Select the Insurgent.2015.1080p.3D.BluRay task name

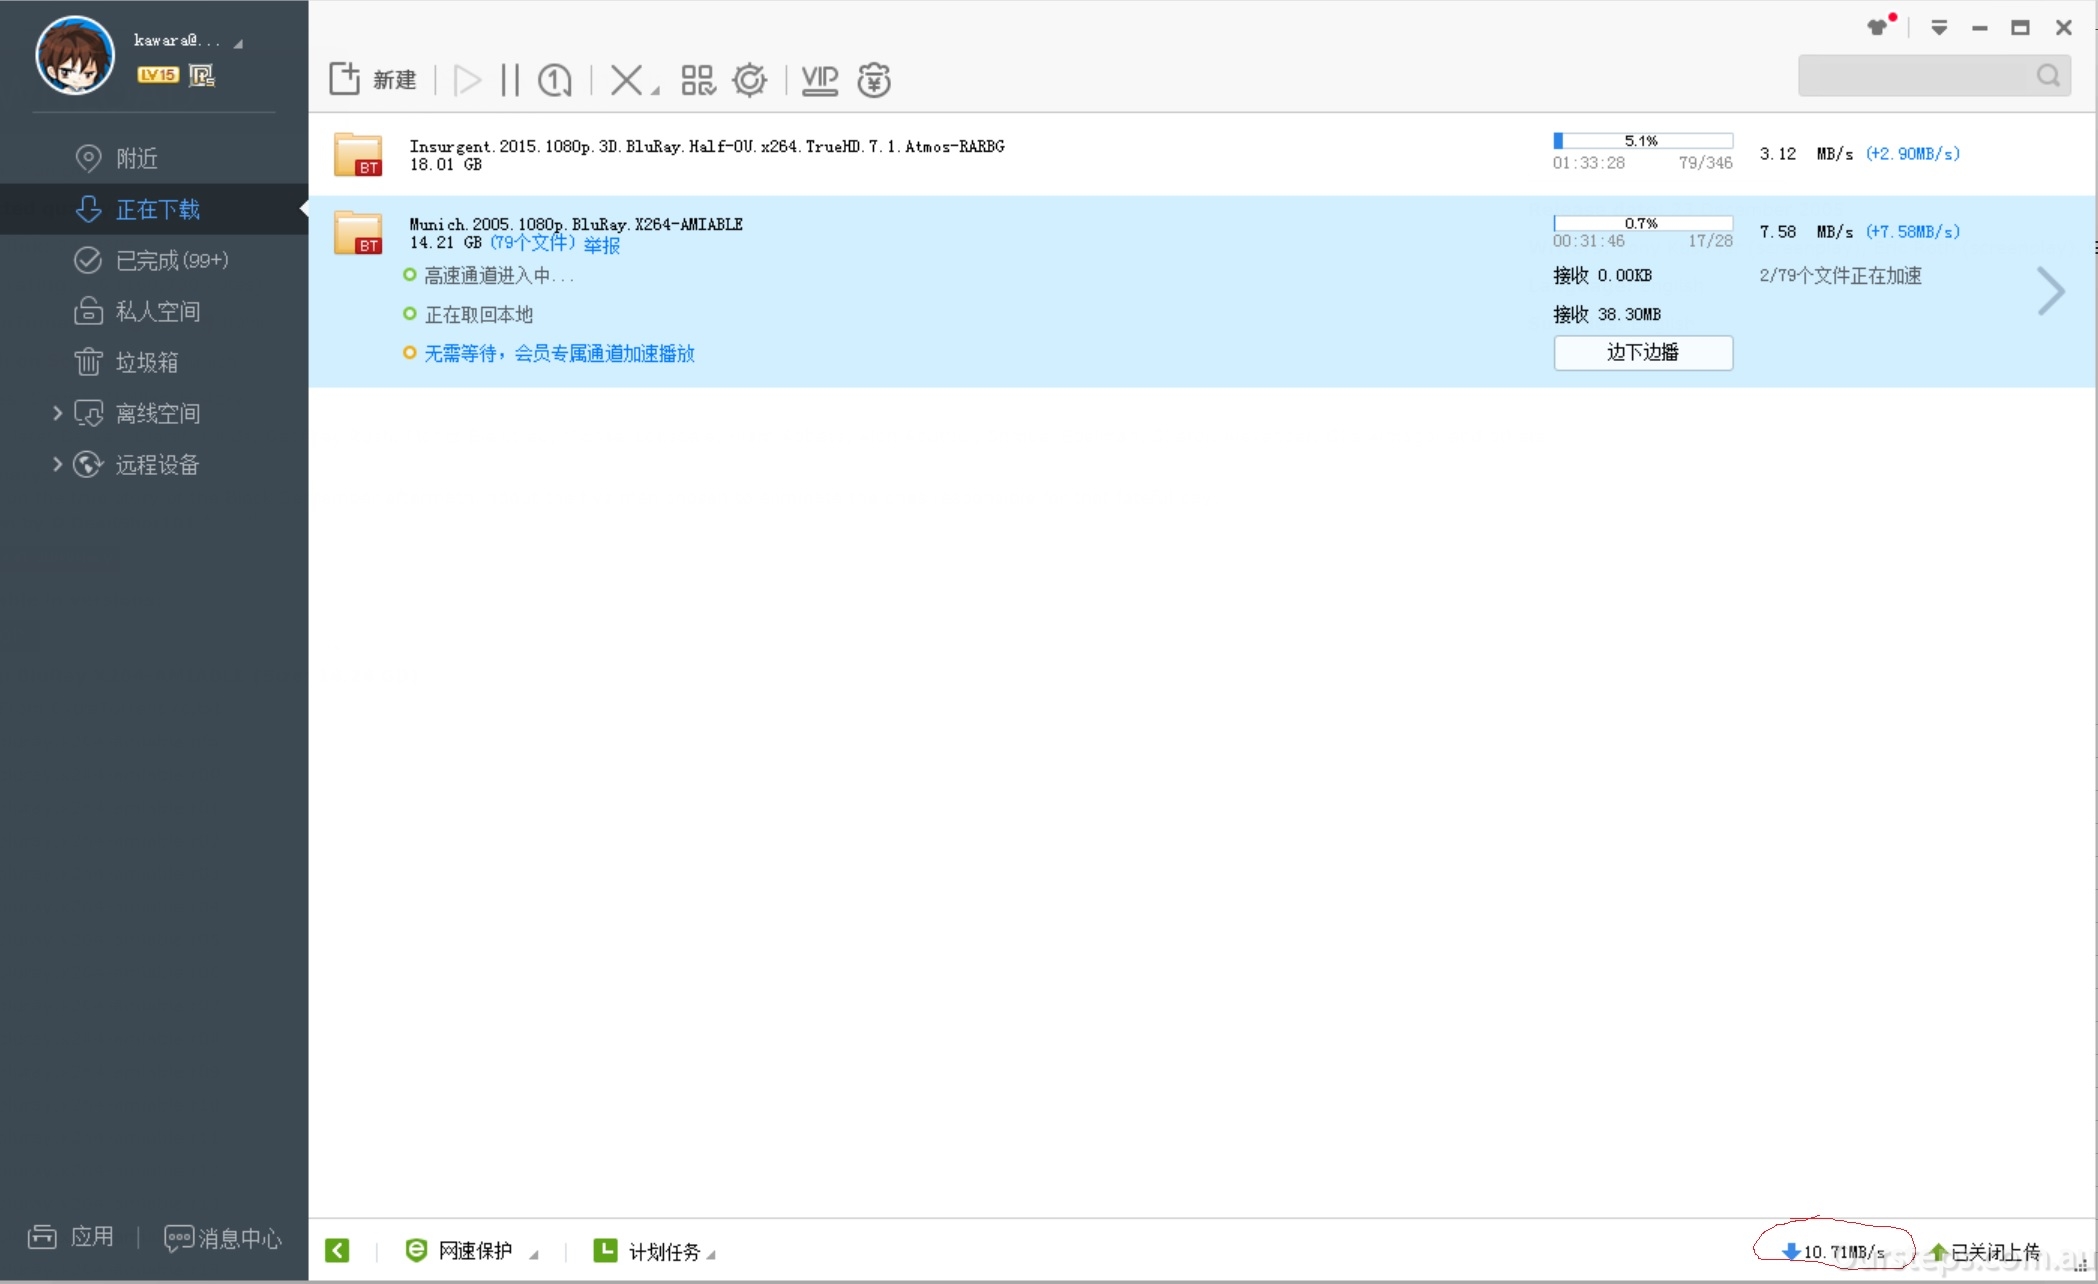[707, 146]
